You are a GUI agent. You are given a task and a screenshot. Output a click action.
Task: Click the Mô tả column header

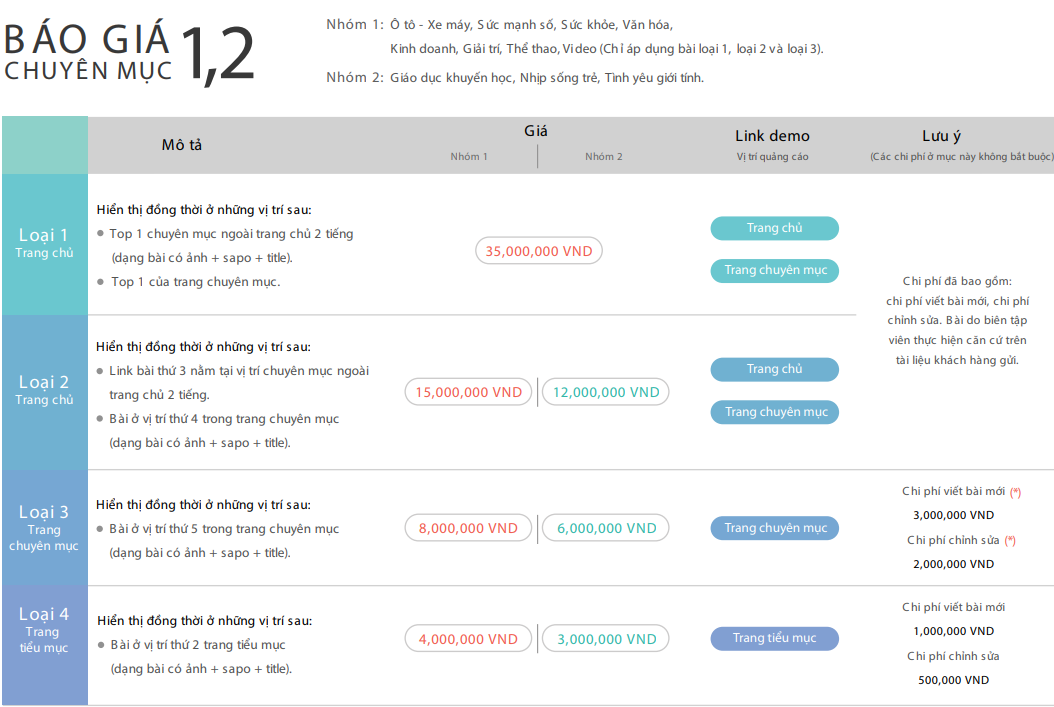tap(182, 145)
